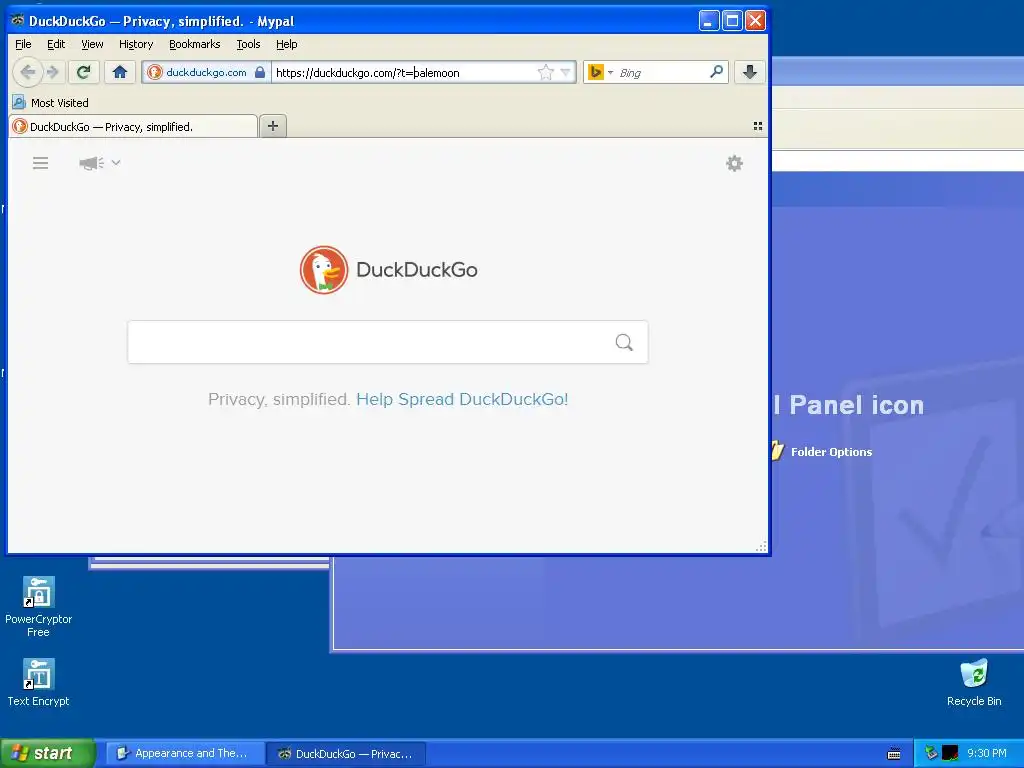Click into the URL address field
The width and height of the screenshot is (1024, 768).
tap(404, 72)
